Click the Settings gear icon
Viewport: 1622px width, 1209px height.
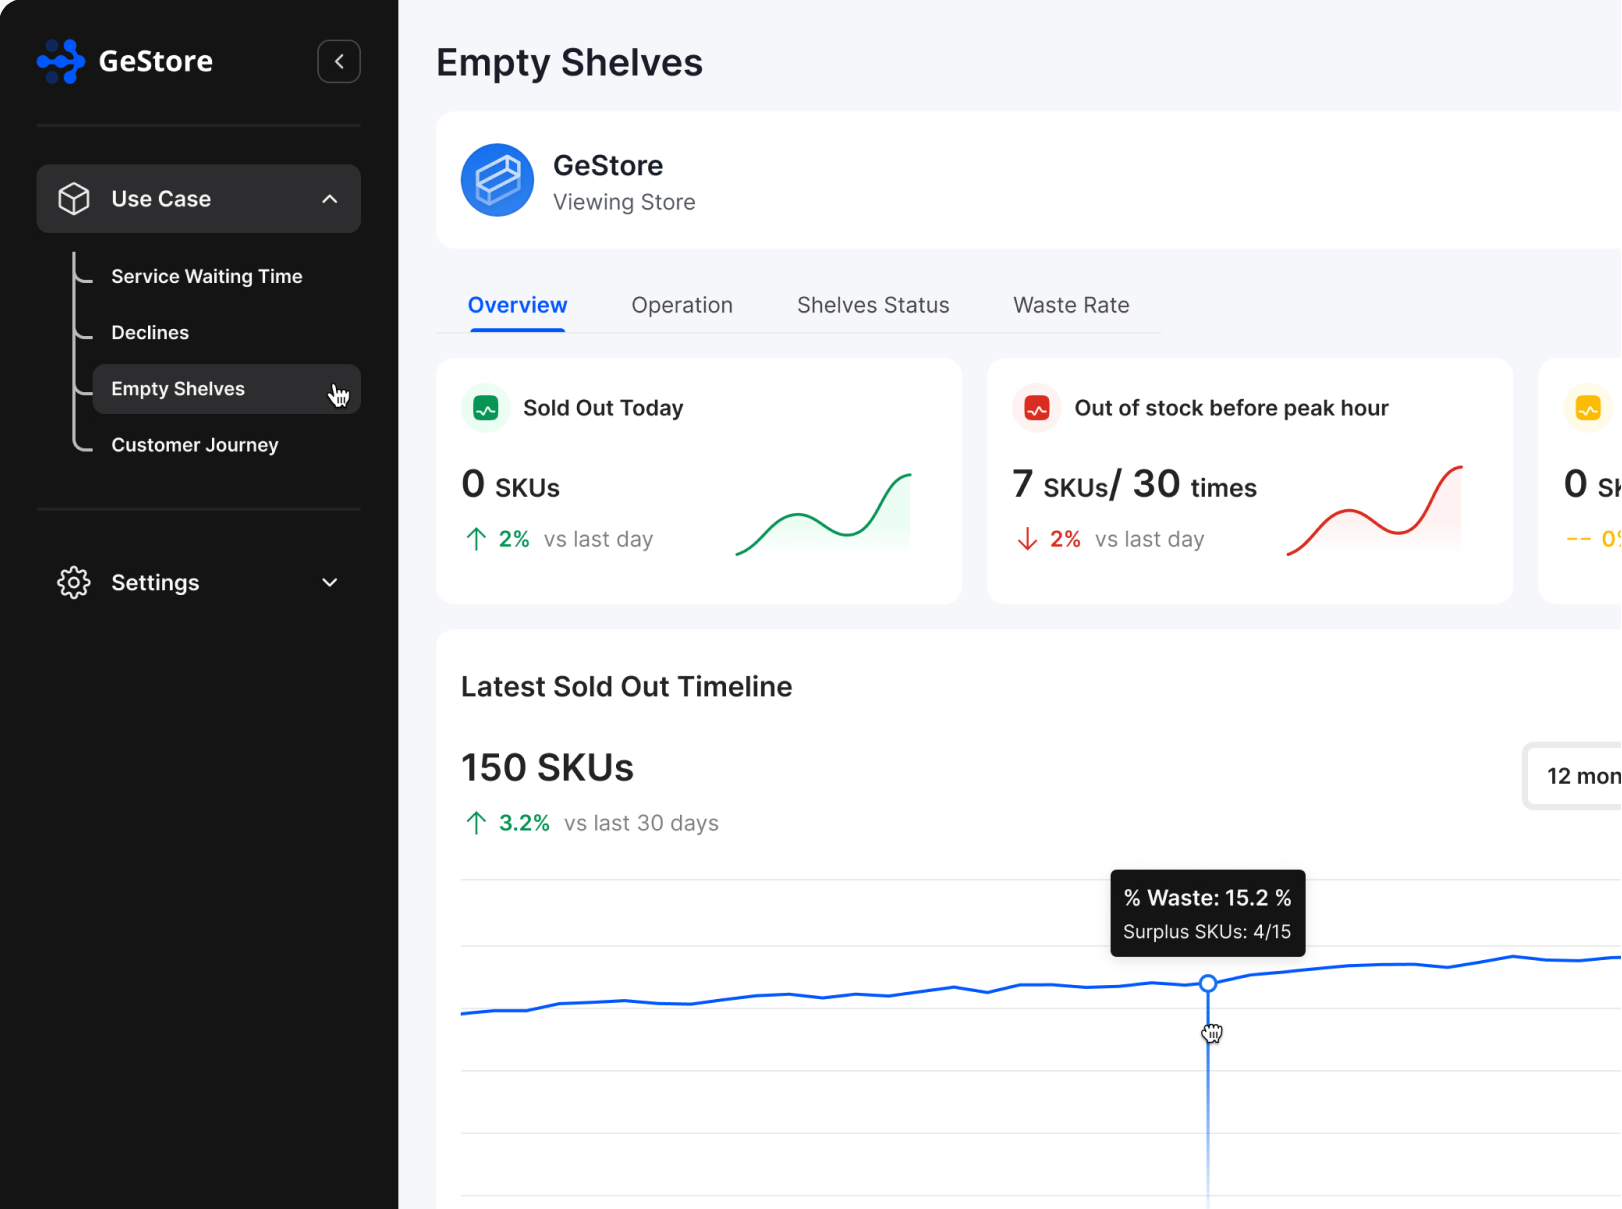coord(74,582)
